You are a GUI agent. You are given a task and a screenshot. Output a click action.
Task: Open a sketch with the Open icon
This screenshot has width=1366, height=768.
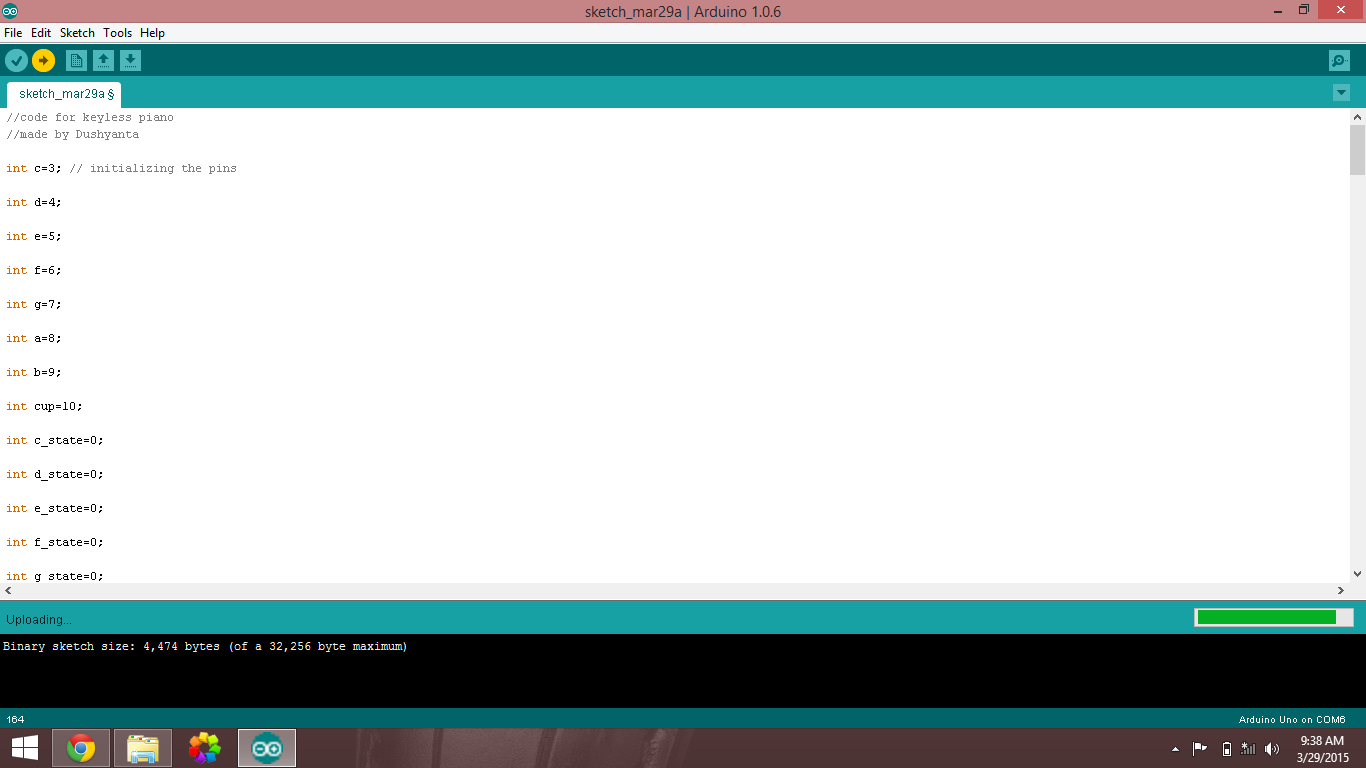click(x=103, y=61)
